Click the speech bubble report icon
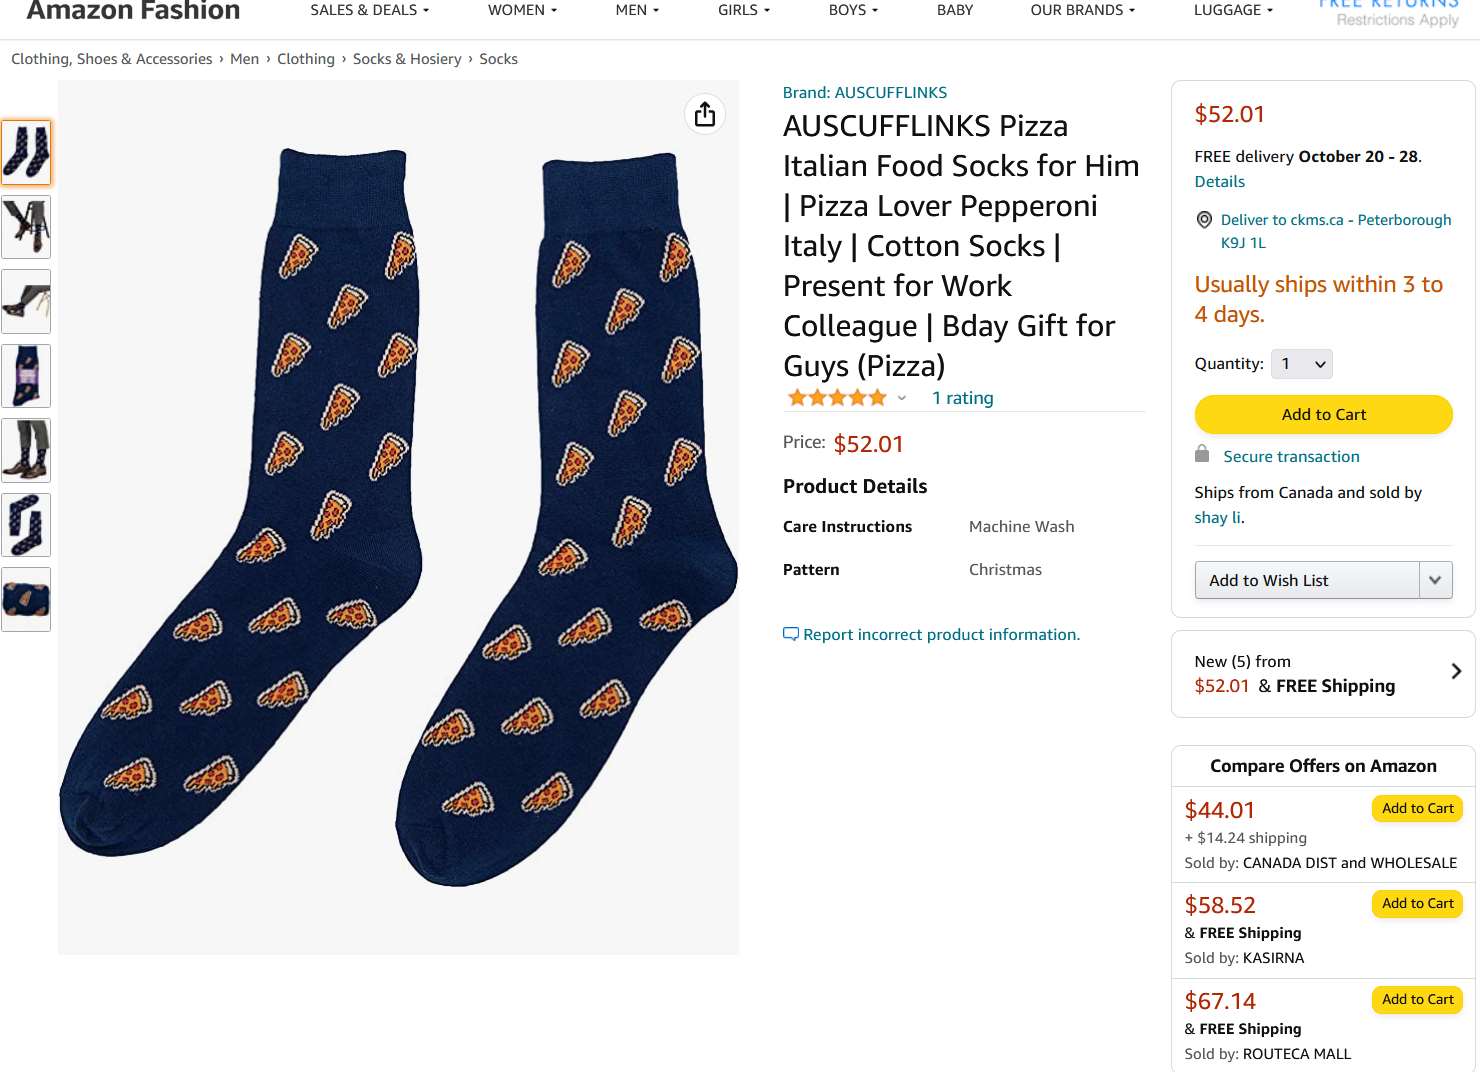The height and width of the screenshot is (1072, 1480). coord(790,634)
